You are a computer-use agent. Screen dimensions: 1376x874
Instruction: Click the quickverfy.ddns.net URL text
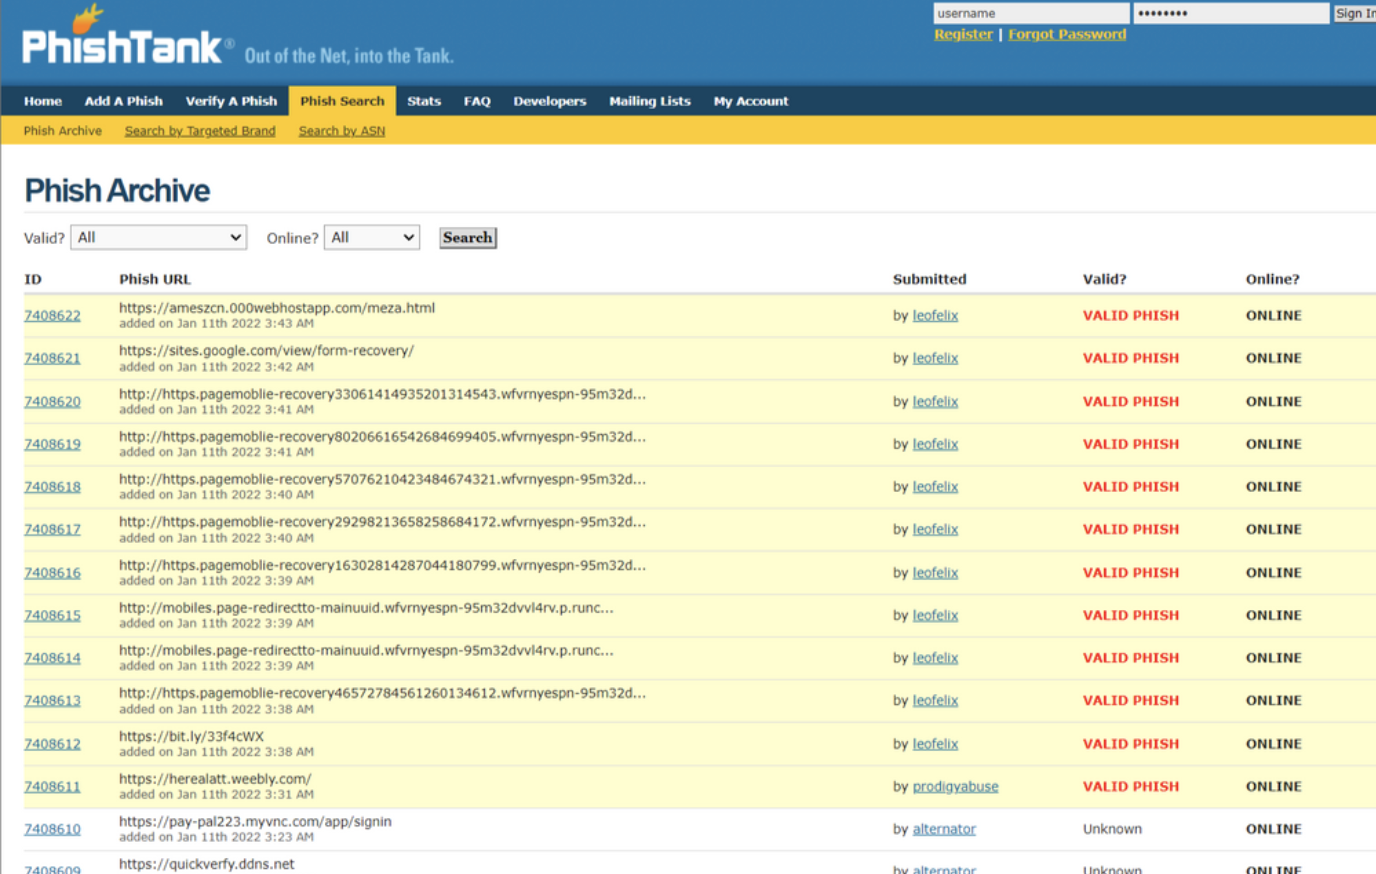[207, 864]
